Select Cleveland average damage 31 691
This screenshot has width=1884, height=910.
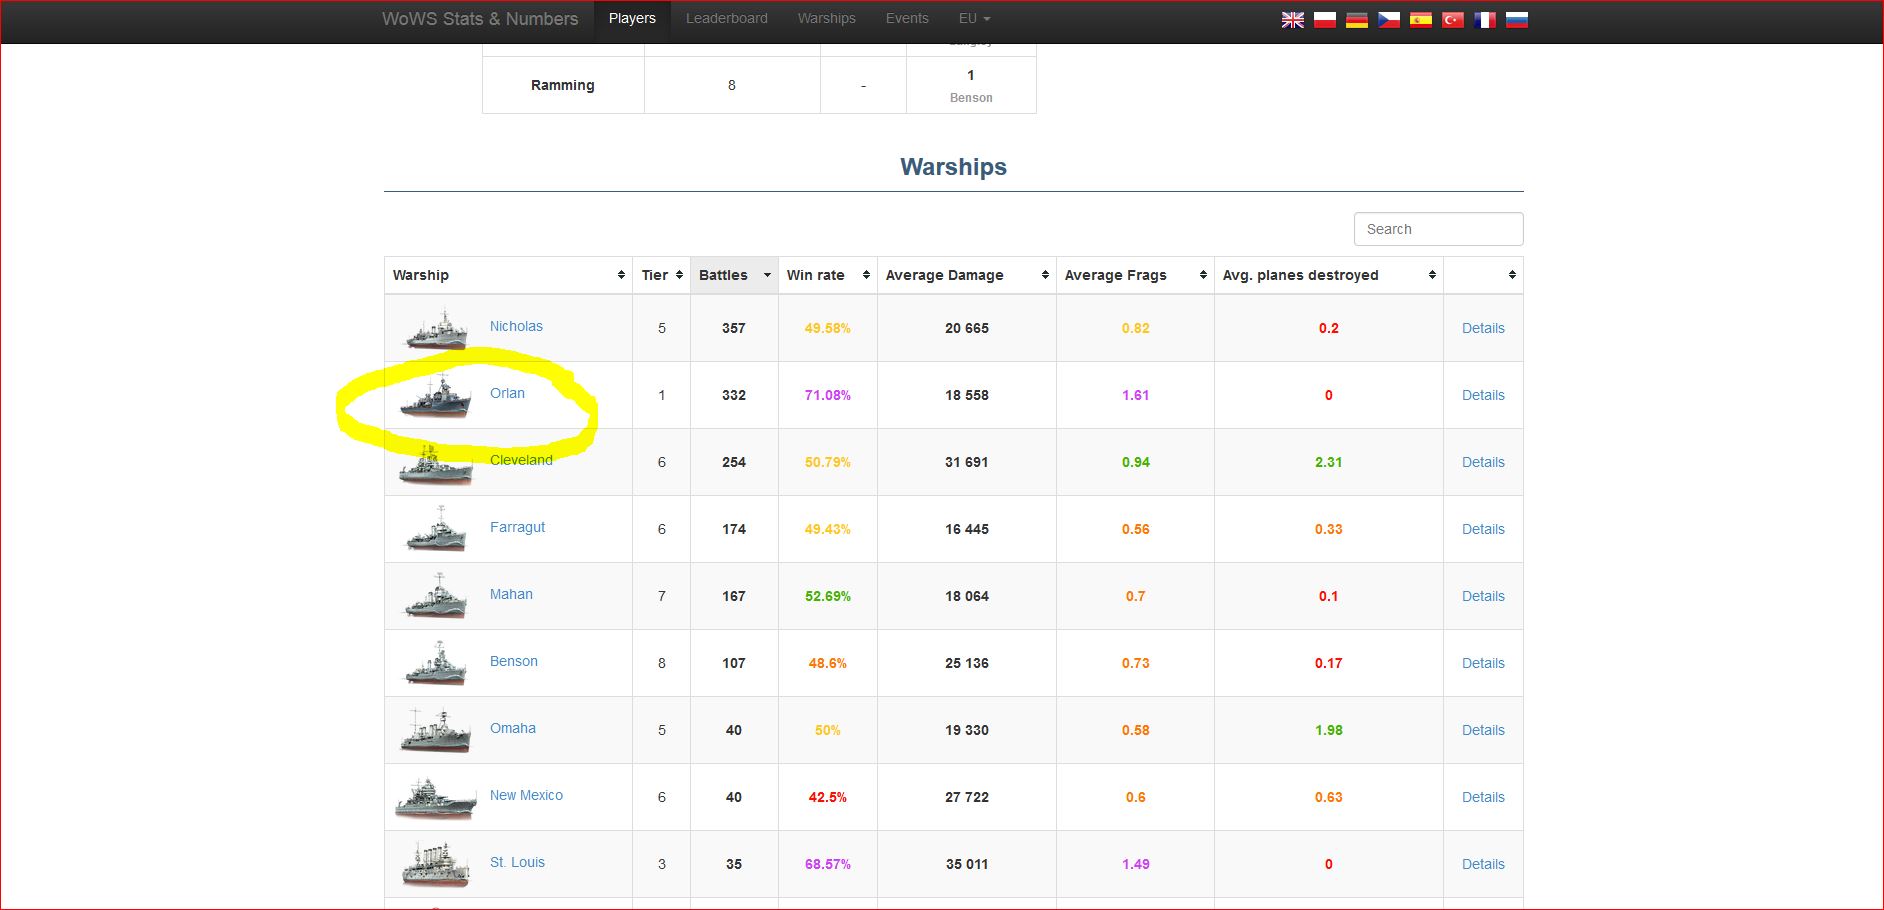[x=966, y=462]
